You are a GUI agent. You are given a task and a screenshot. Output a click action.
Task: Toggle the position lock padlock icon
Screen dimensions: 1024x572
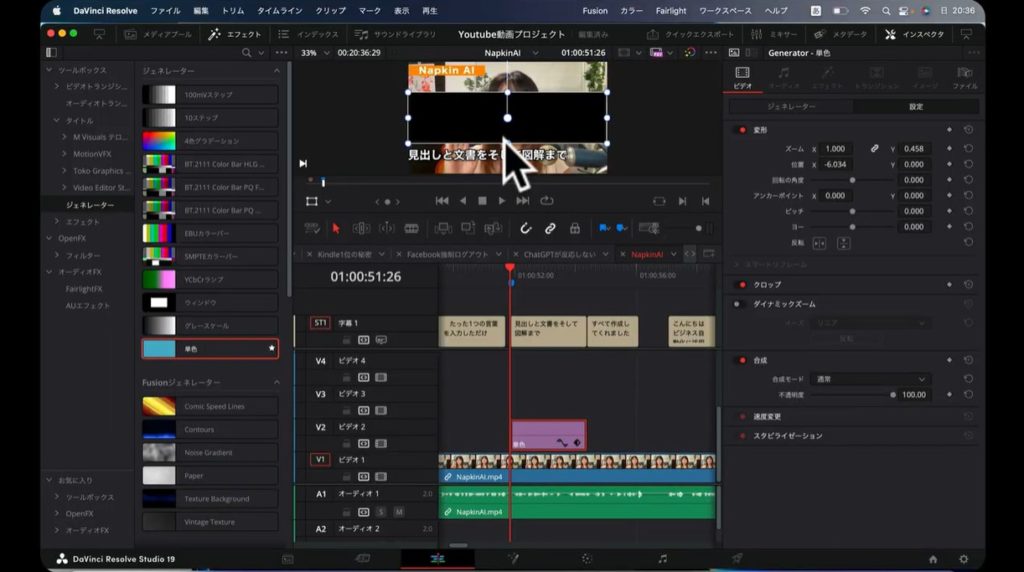(x=575, y=228)
